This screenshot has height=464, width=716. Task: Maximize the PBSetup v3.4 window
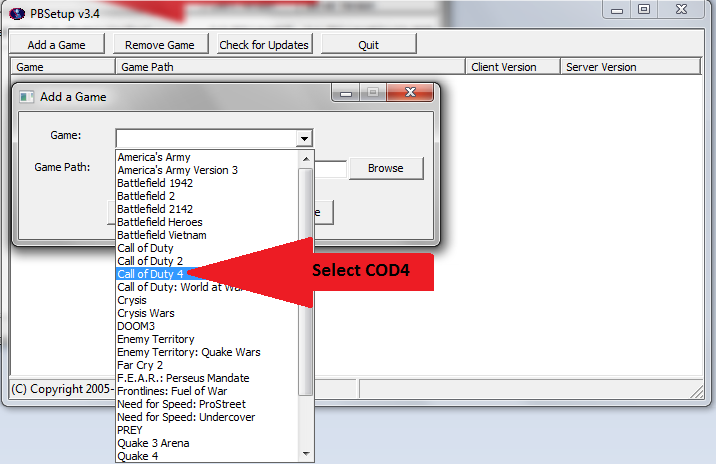point(644,10)
